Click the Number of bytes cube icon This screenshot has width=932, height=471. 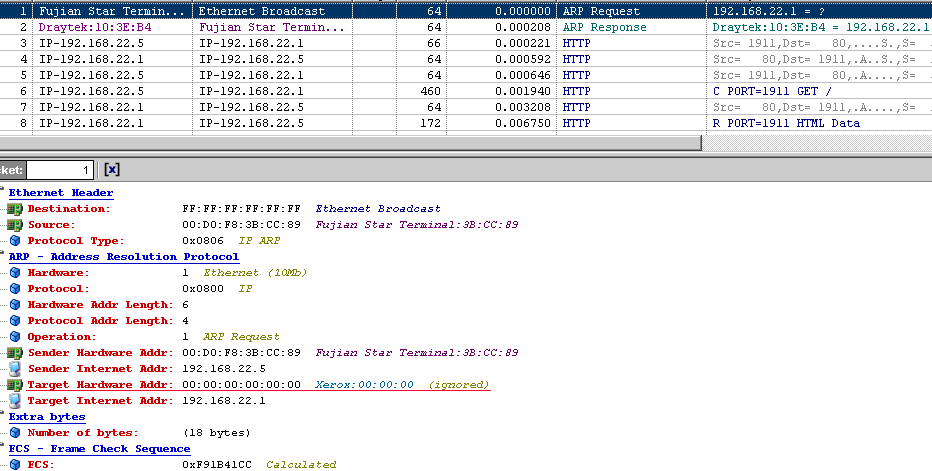(x=14, y=433)
